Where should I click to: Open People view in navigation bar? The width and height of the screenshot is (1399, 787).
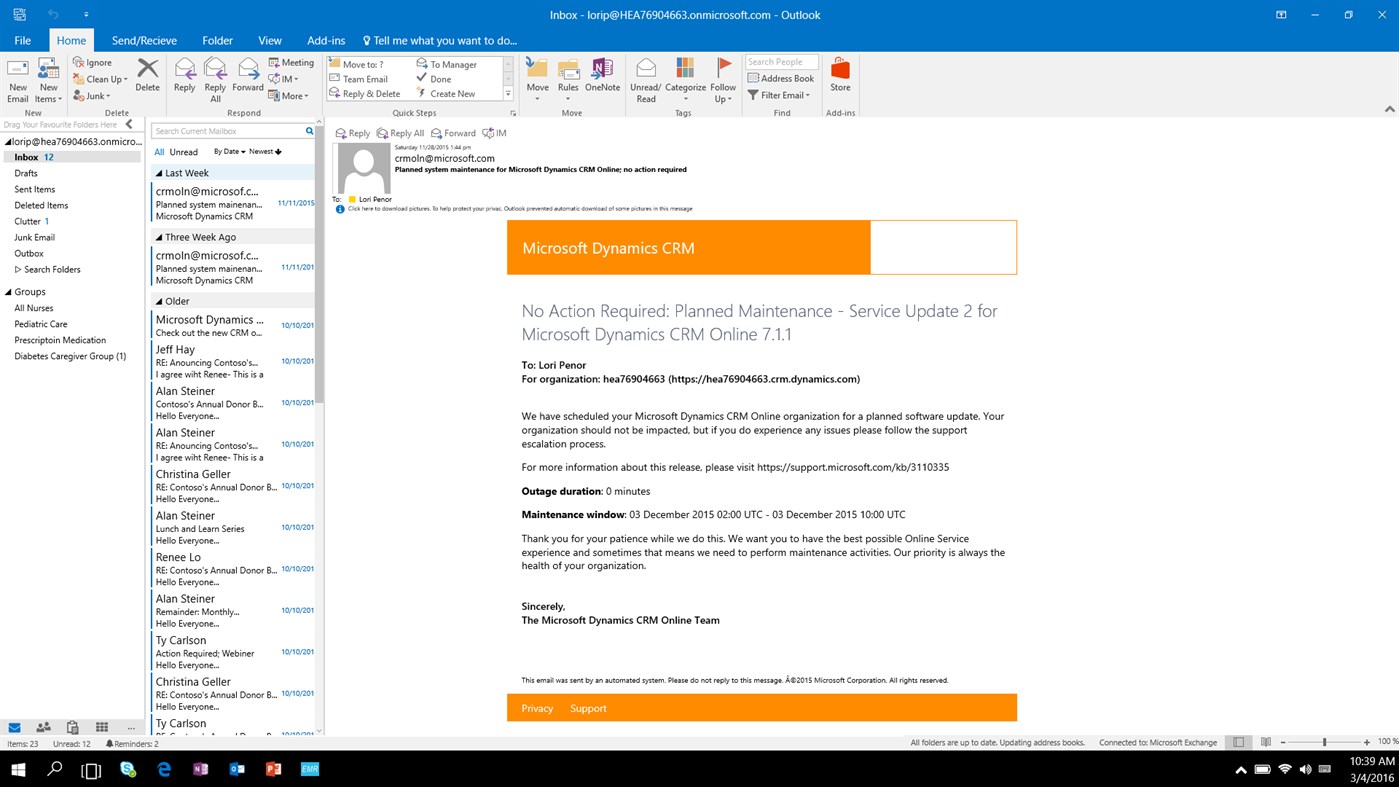tap(43, 727)
